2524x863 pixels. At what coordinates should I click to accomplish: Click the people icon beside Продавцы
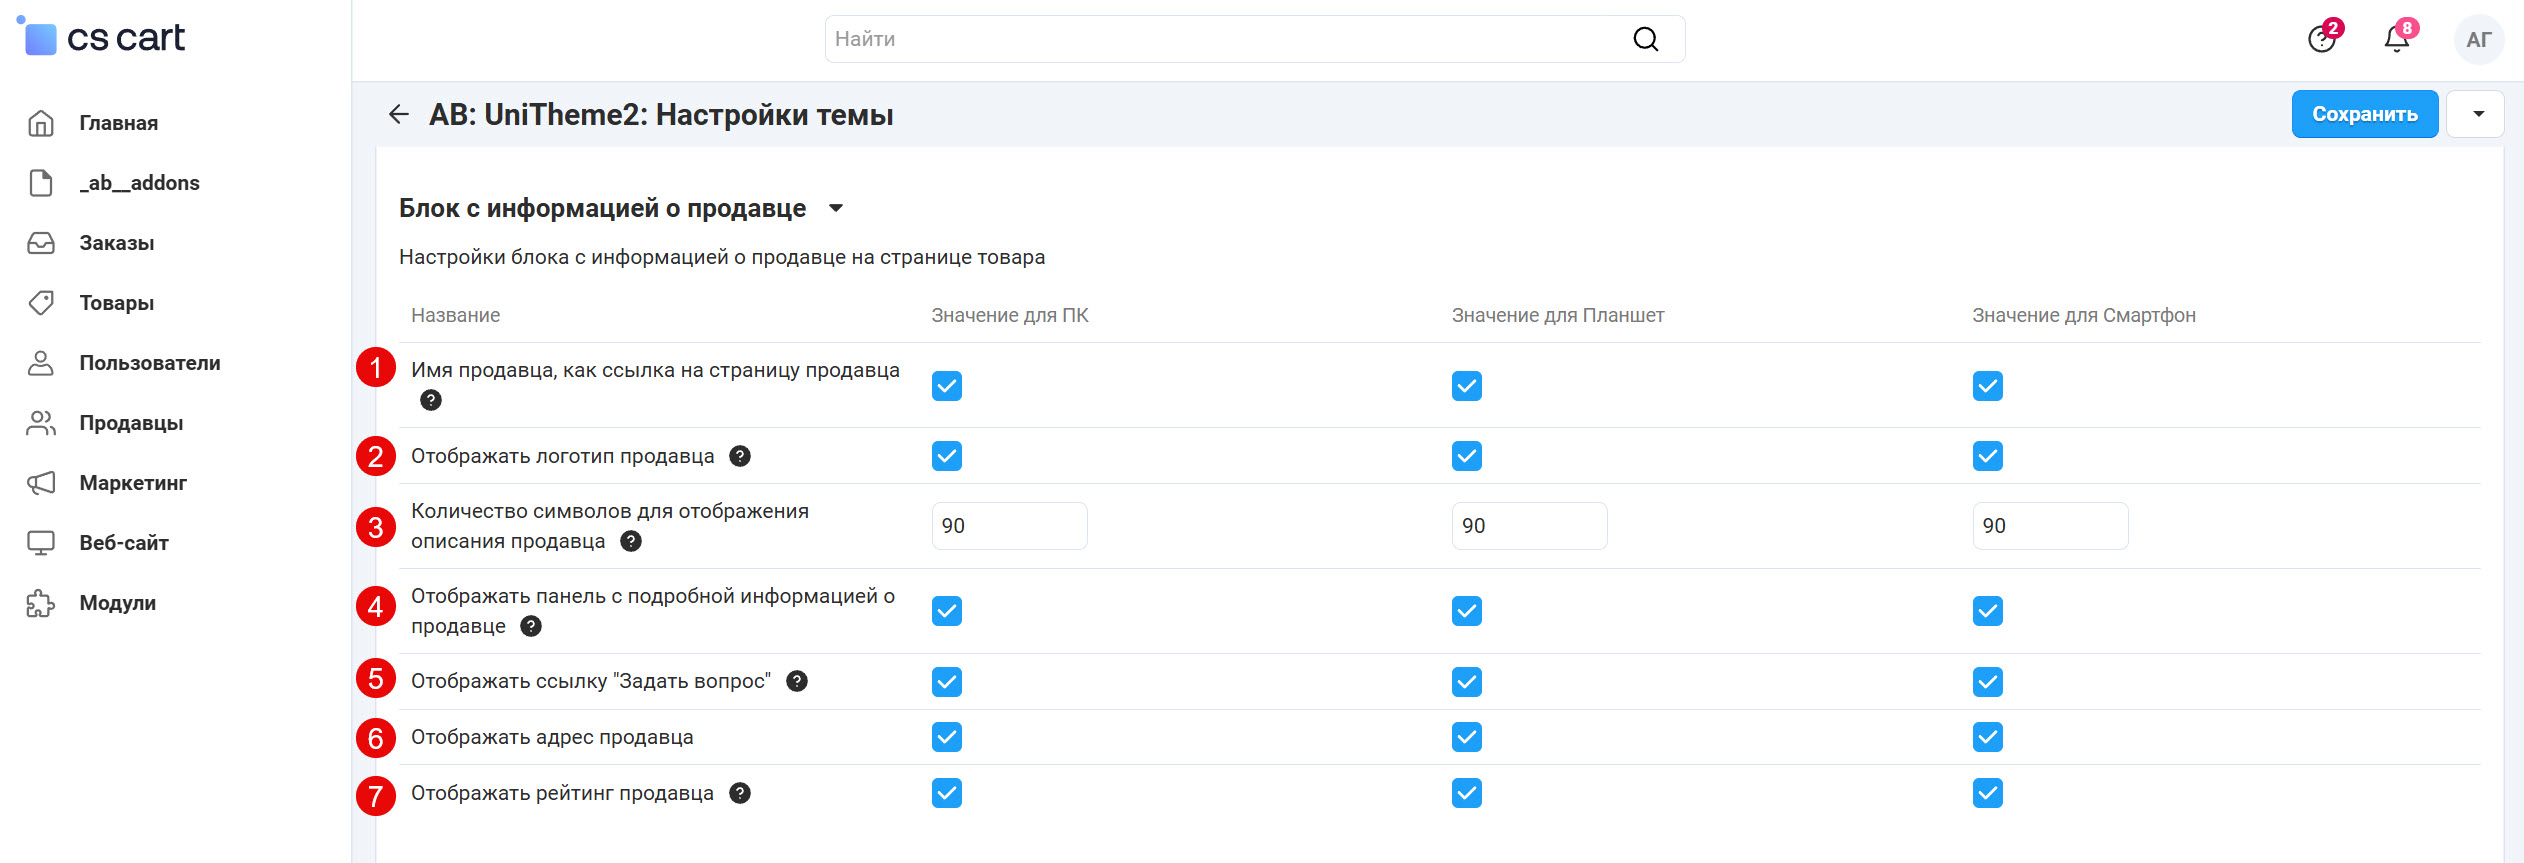(x=41, y=423)
